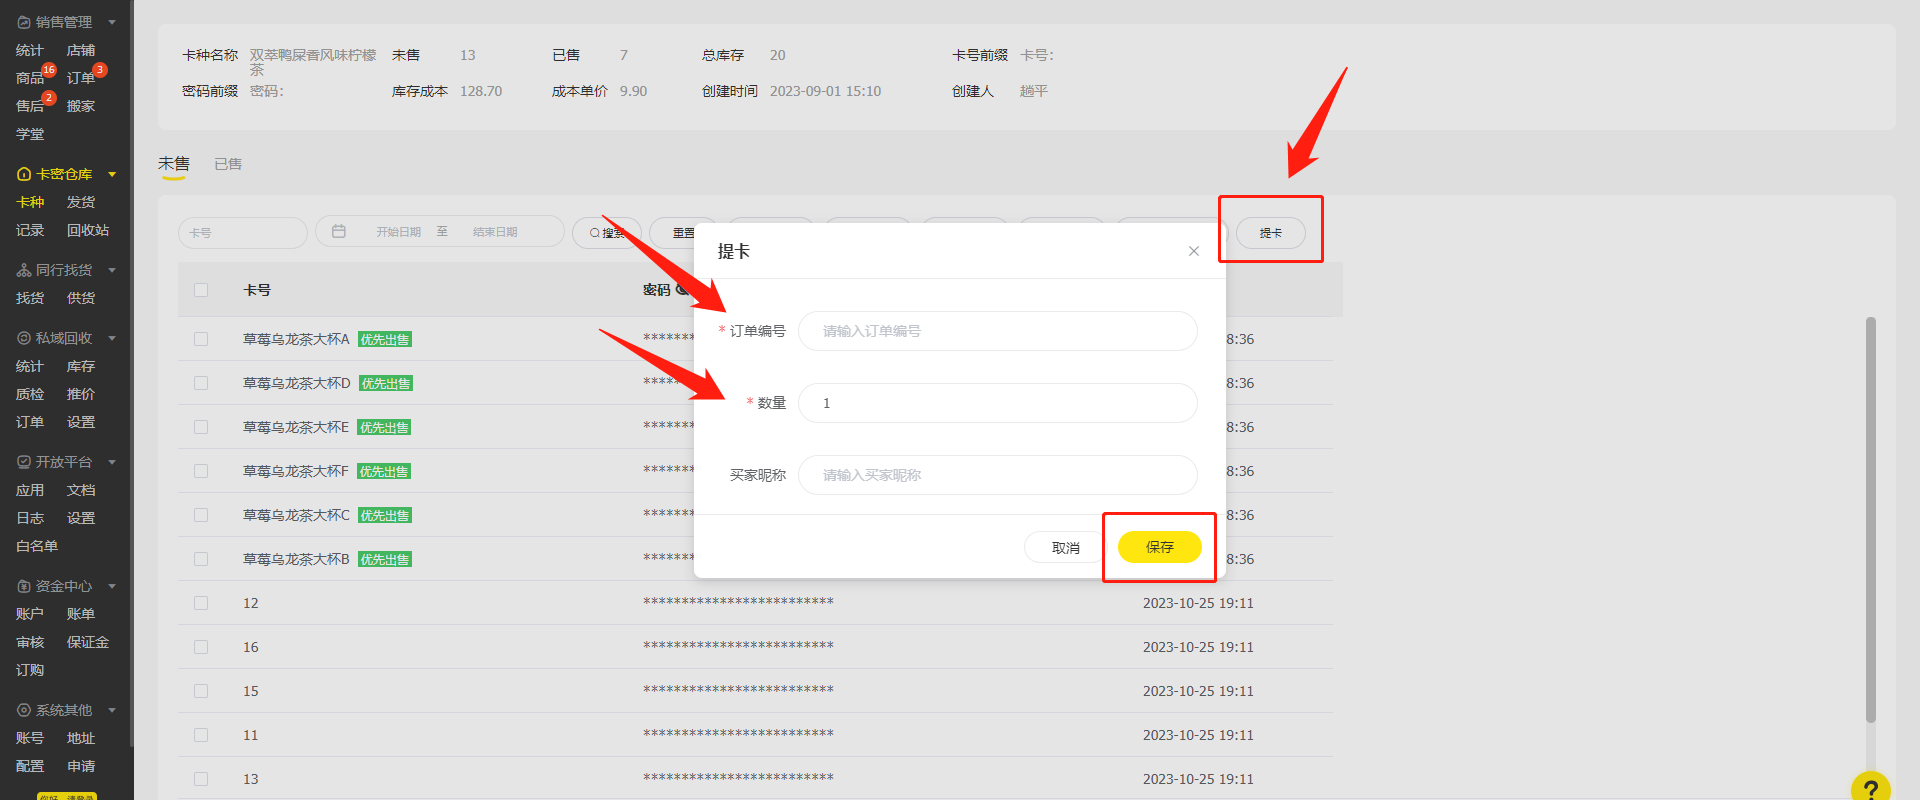Click the 订单编号 input field

pos(997,331)
